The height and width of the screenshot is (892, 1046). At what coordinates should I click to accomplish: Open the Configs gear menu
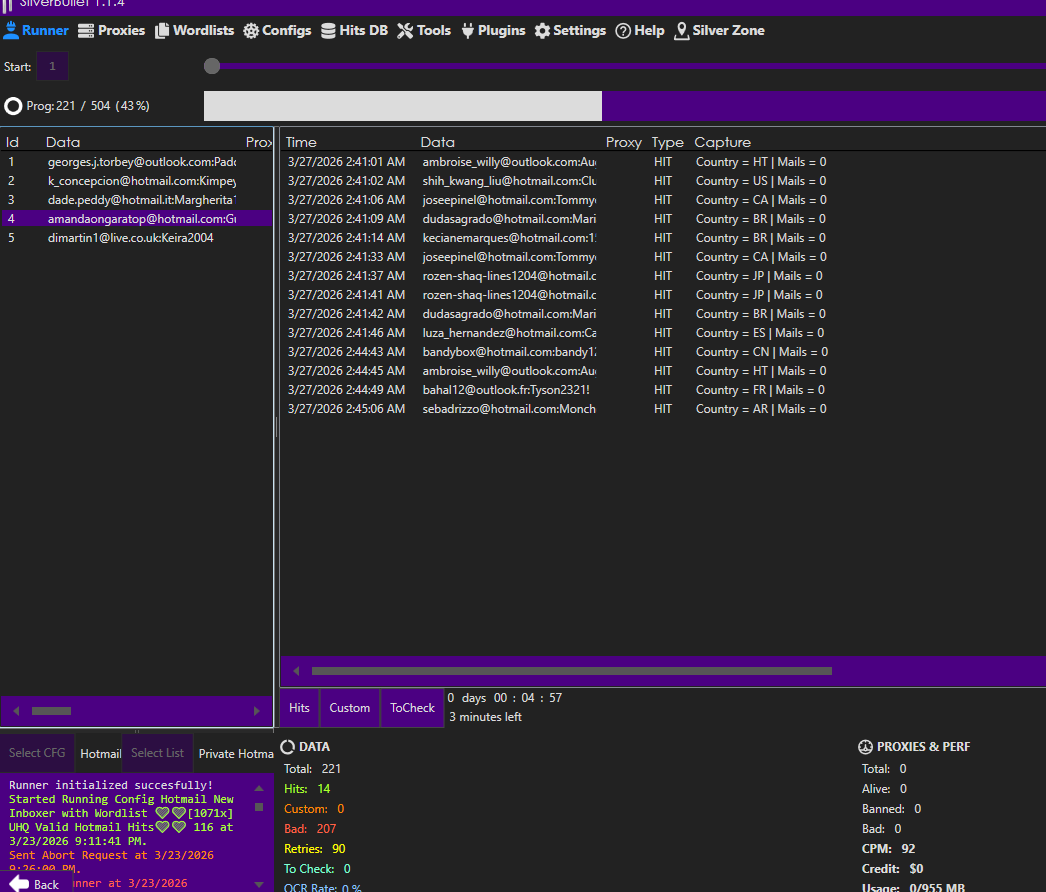pyautogui.click(x=277, y=31)
